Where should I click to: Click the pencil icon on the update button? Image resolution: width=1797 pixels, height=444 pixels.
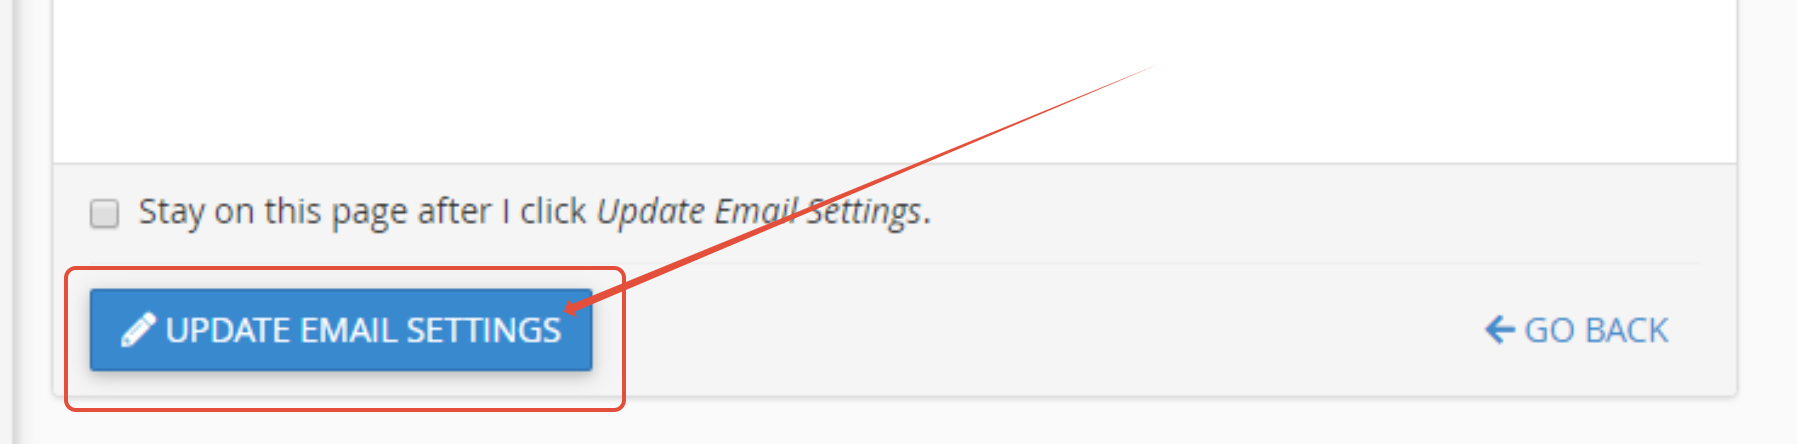point(138,330)
